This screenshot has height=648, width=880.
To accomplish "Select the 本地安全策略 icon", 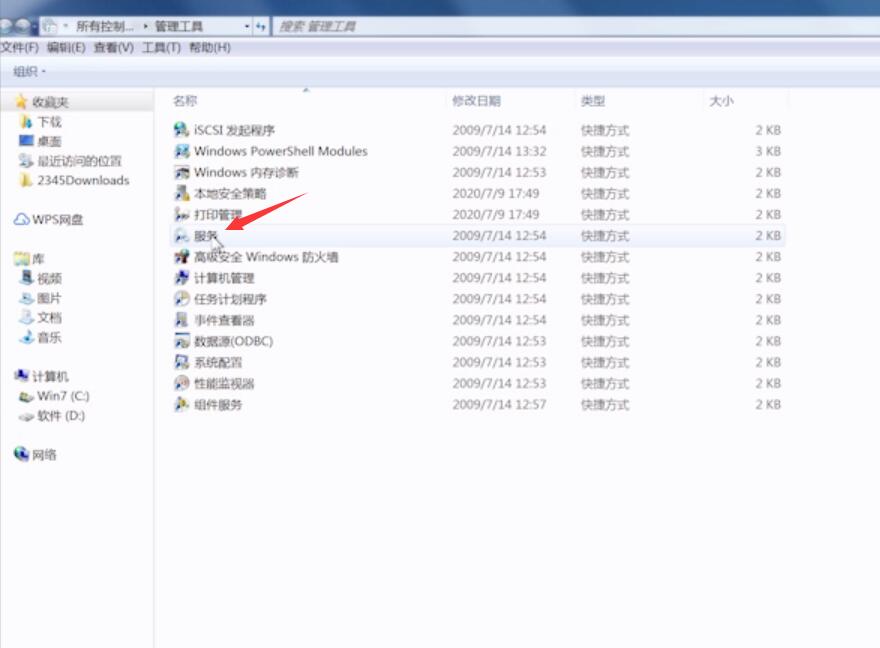I will (181, 194).
